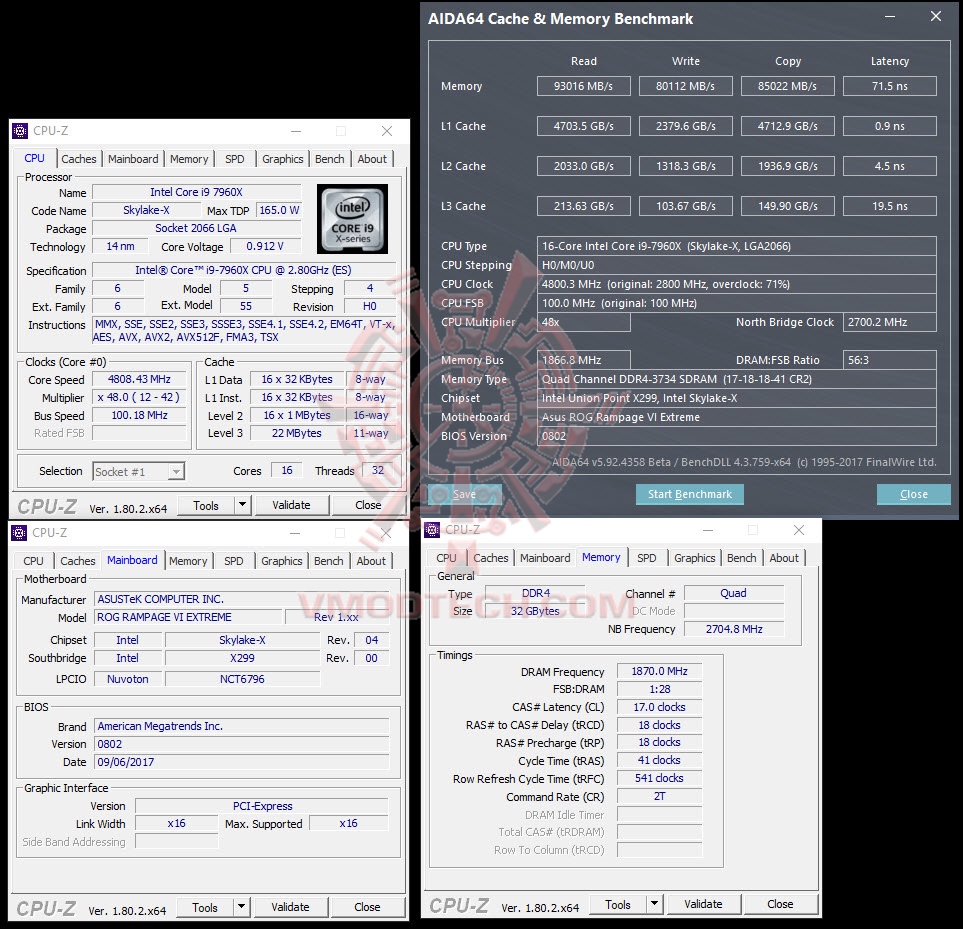Click CPU Multiplier field showing 48x
Screen dimensions: 963x929
coord(583,322)
